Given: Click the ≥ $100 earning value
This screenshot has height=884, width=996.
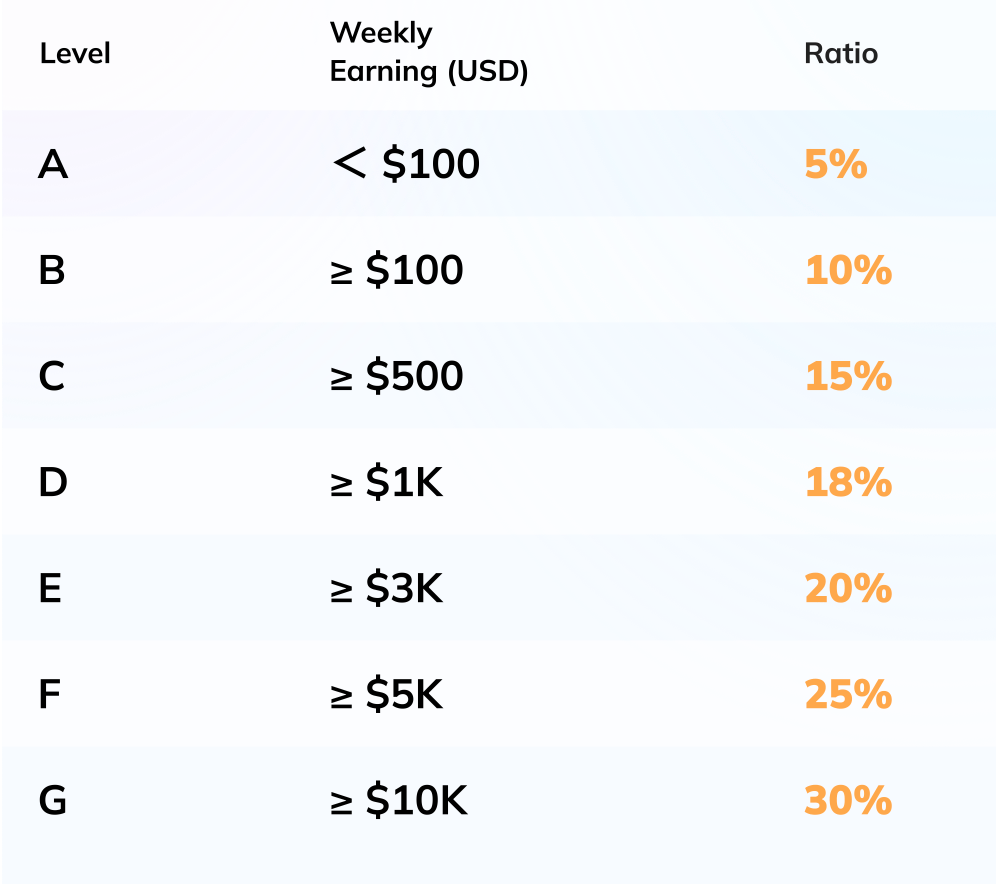Looking at the screenshot, I should 396,271.
